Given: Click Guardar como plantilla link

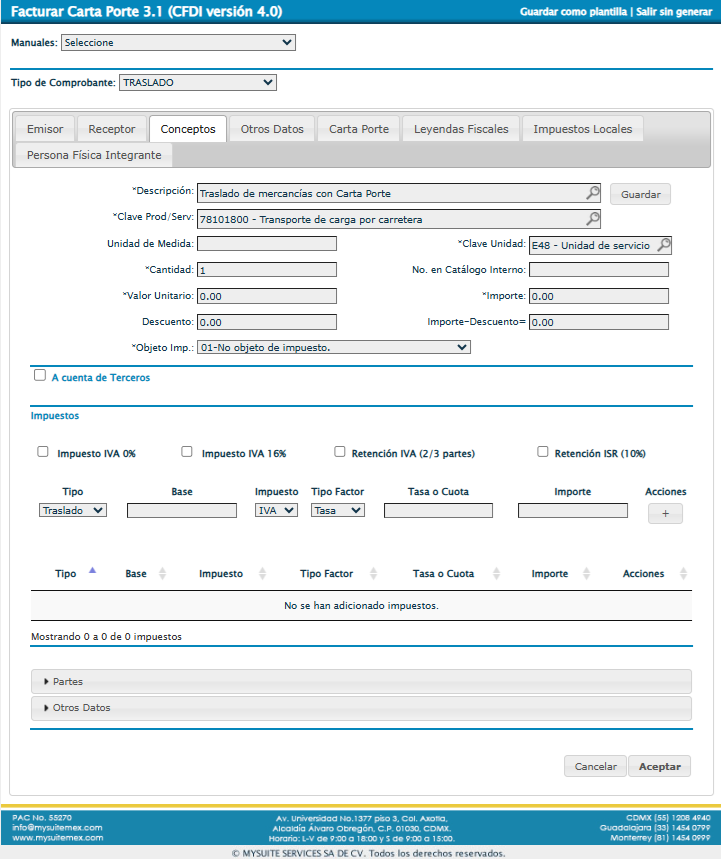Looking at the screenshot, I should pyautogui.click(x=573, y=12).
